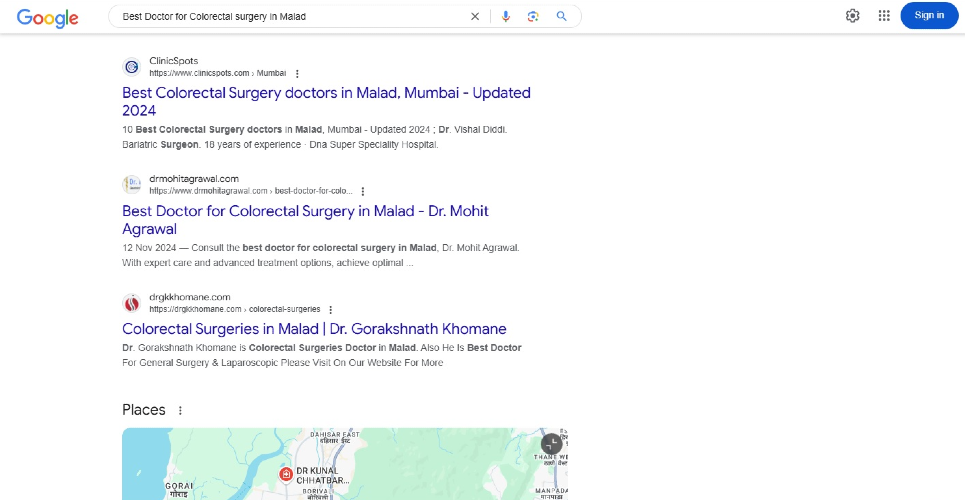Click the '12 Nov 2024' snippet text
This screenshot has height=500, width=965.
(149, 248)
